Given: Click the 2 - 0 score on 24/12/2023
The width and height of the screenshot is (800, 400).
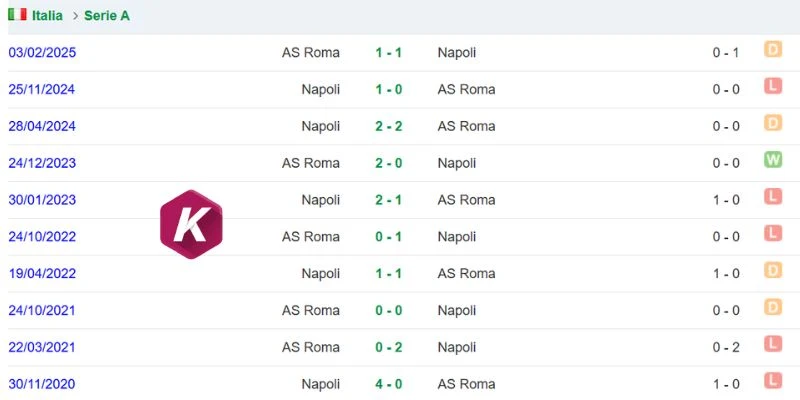Looking at the screenshot, I should tap(389, 163).
